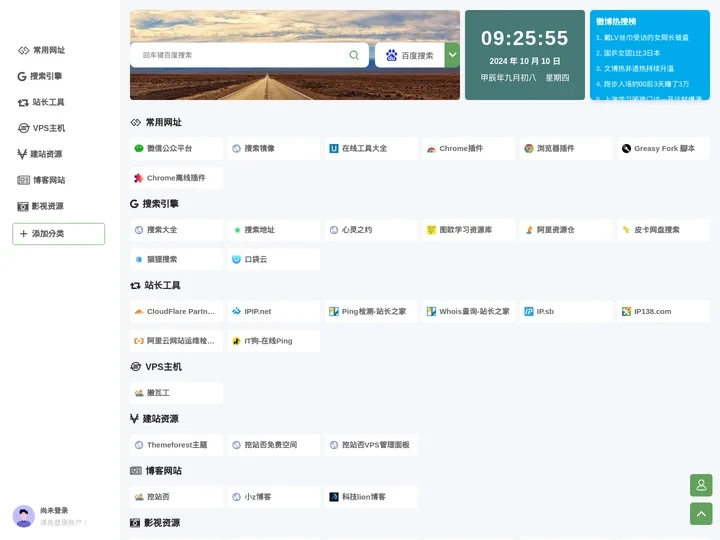The image size is (720, 540).
Task: Click the magnifier search icon in search box
Action: click(354, 55)
